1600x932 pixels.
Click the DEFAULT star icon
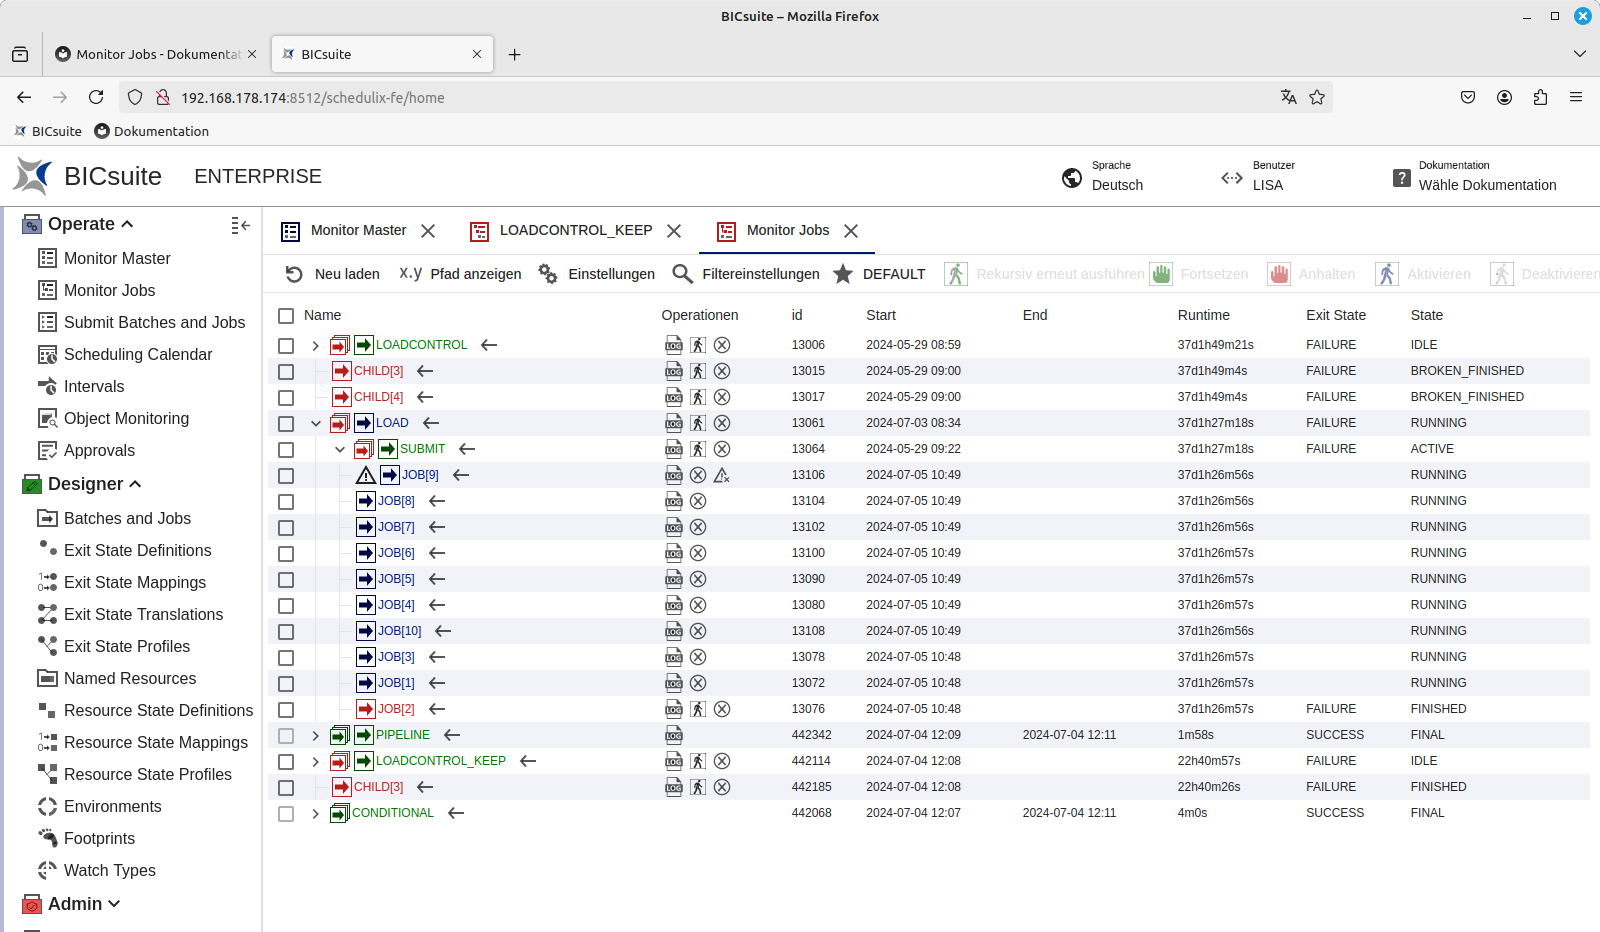(843, 274)
